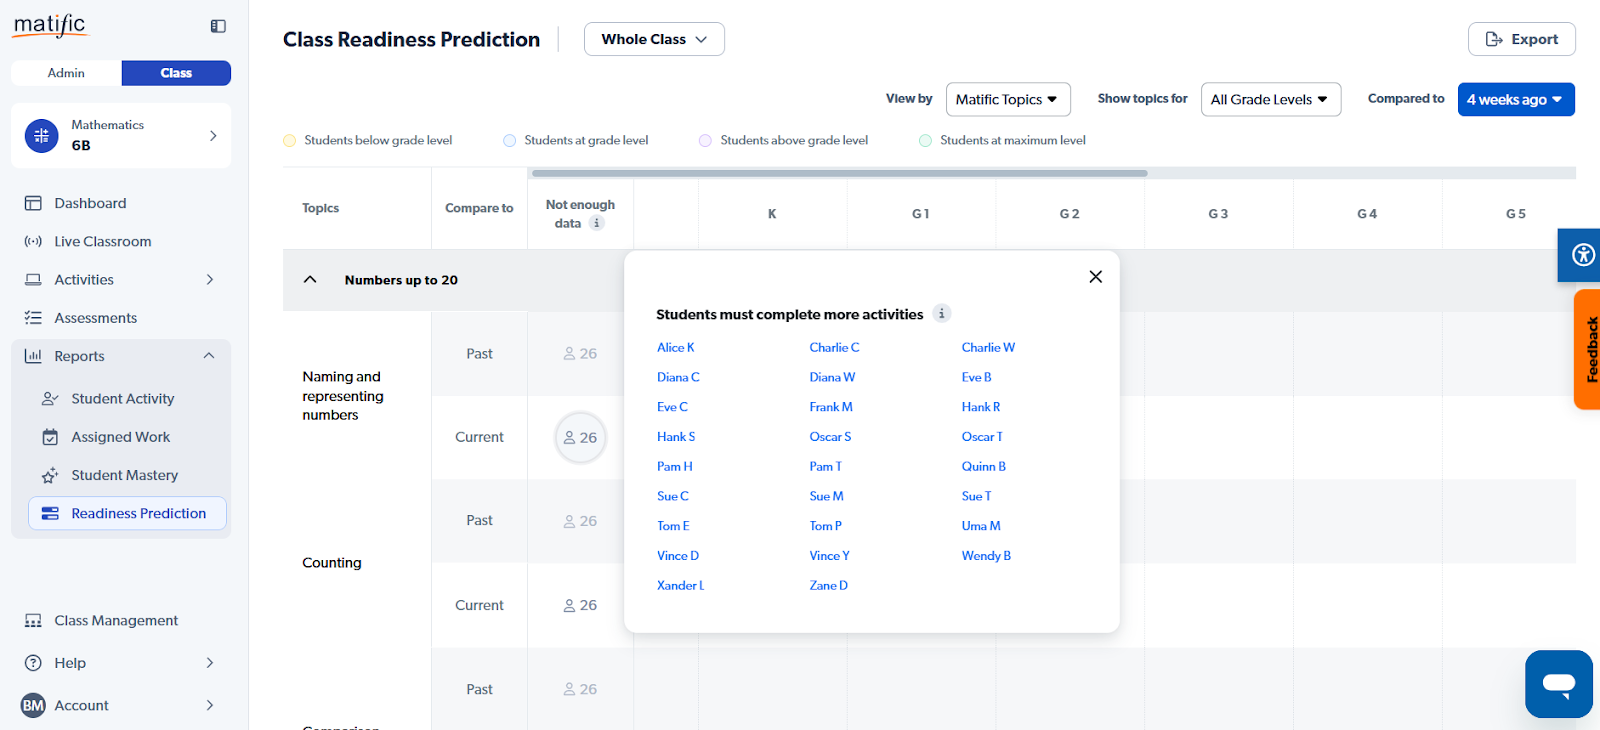Click the Assessments sidebar icon

click(33, 318)
